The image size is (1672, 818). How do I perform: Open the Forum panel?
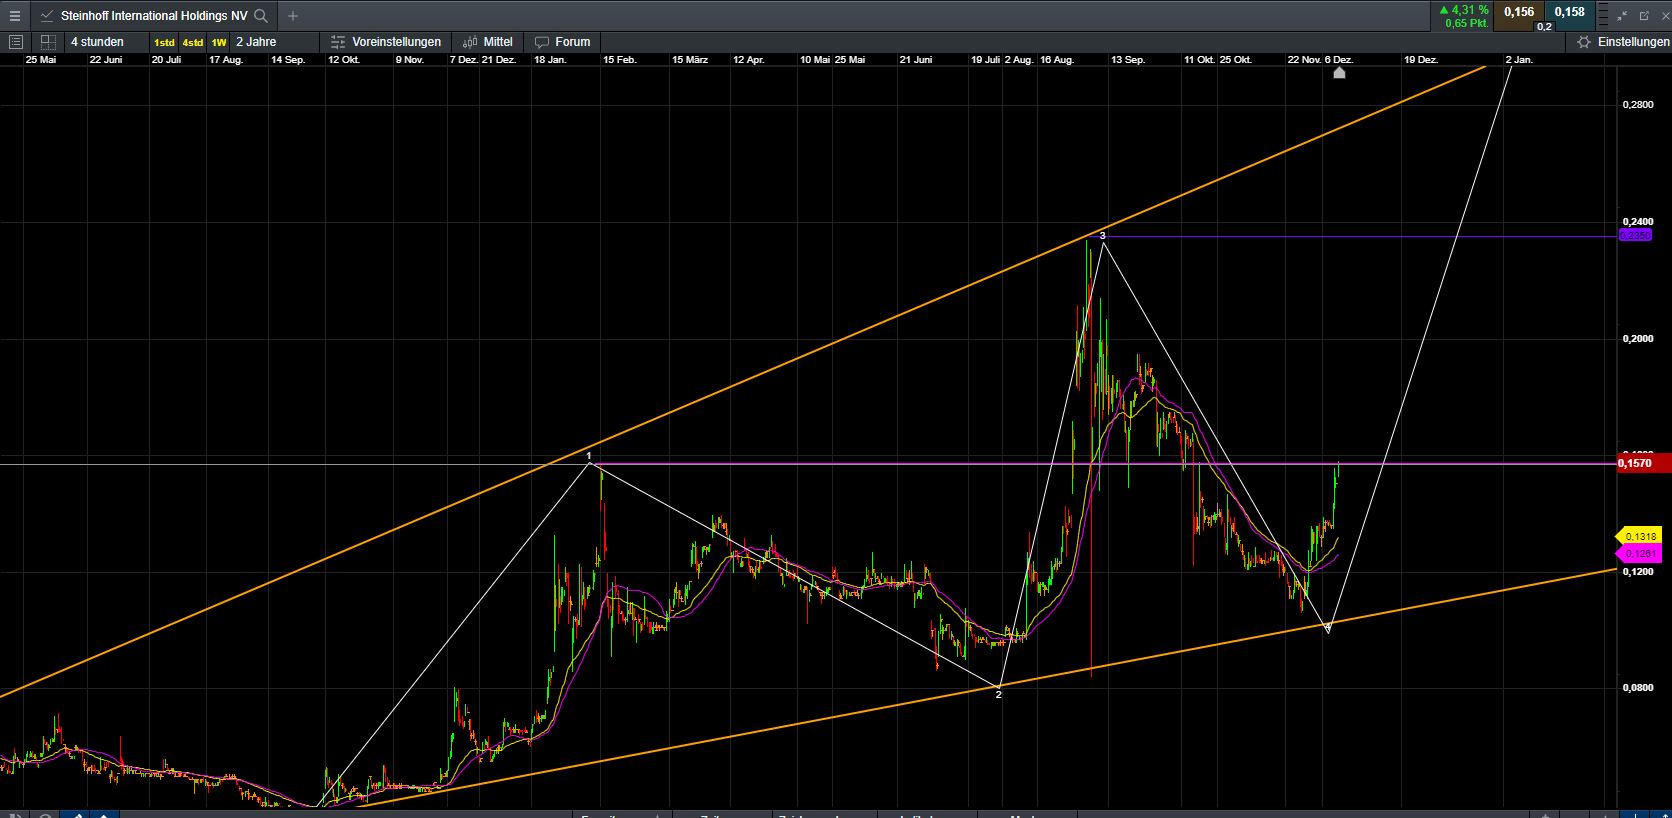tap(563, 42)
